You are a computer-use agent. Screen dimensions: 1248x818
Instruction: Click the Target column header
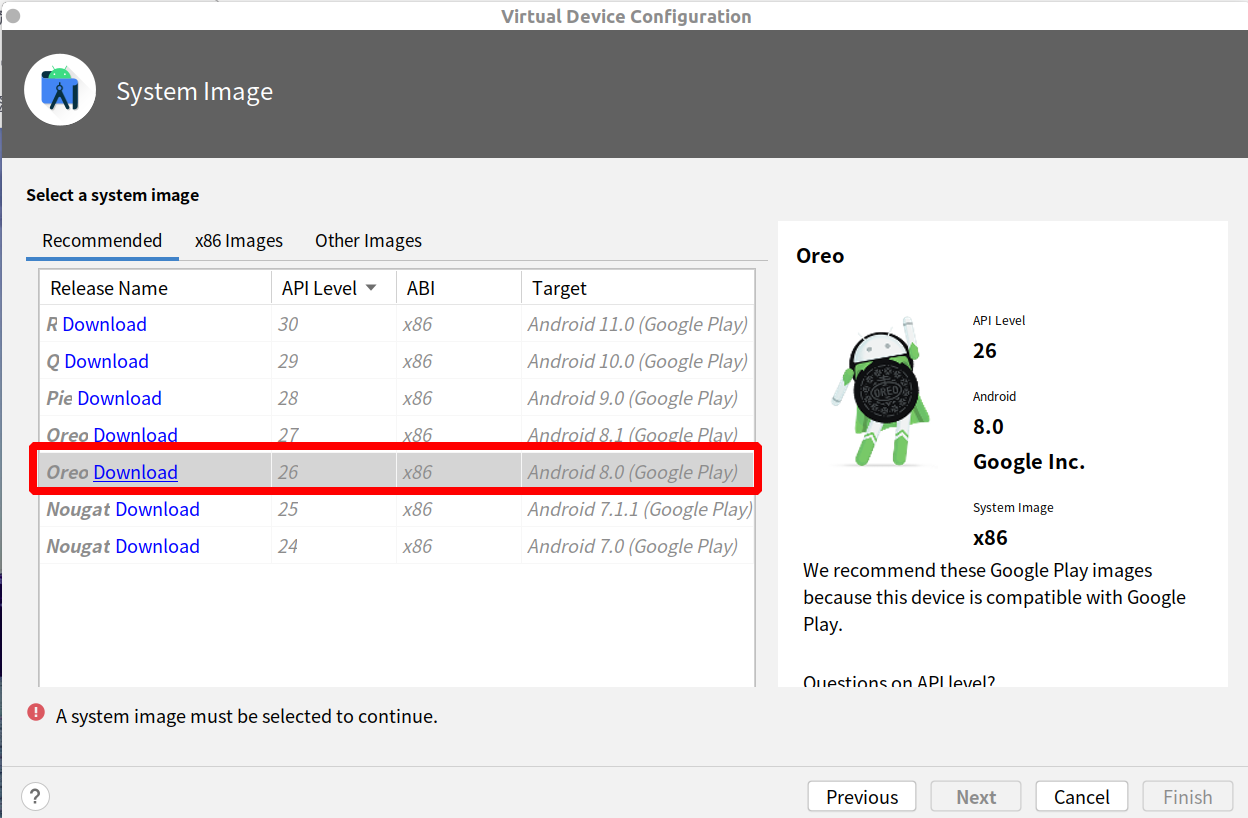638,288
